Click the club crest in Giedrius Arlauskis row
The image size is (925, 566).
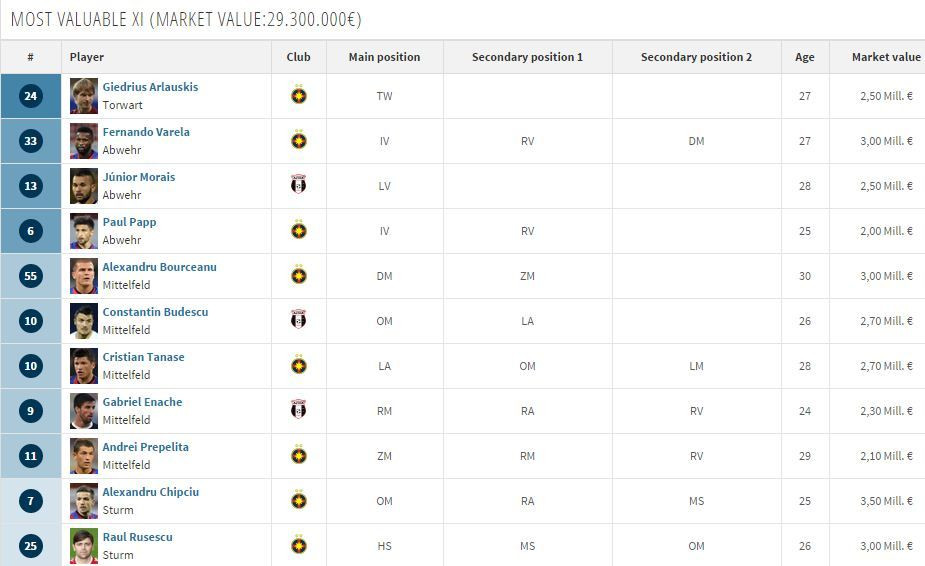[298, 96]
